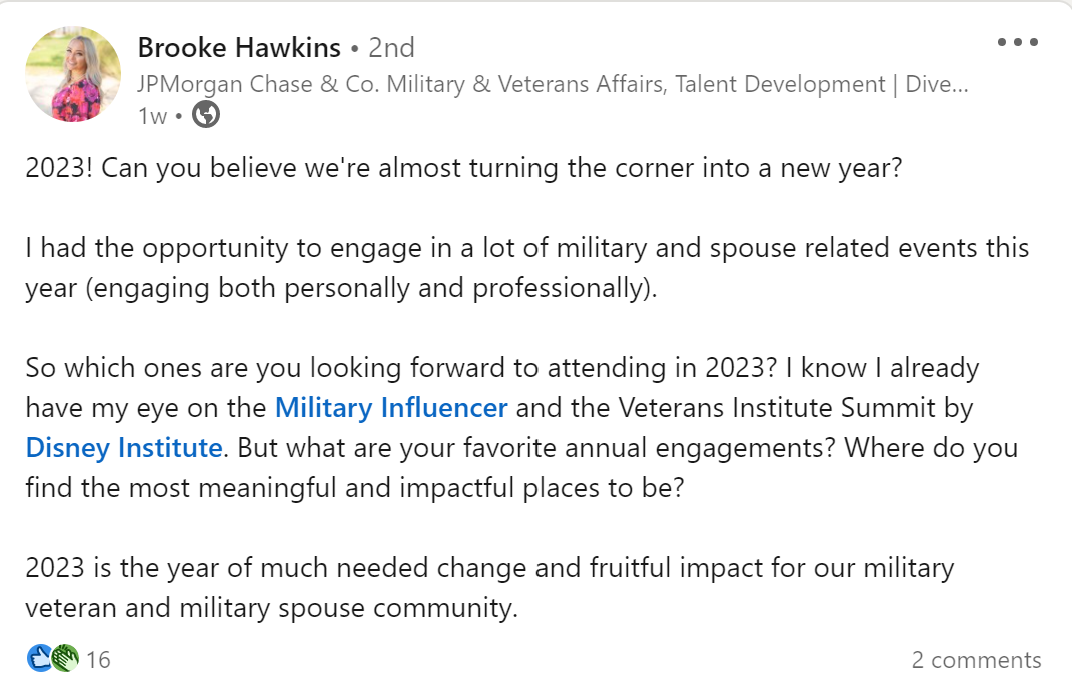Follow the Military Influencer mention link

point(391,408)
